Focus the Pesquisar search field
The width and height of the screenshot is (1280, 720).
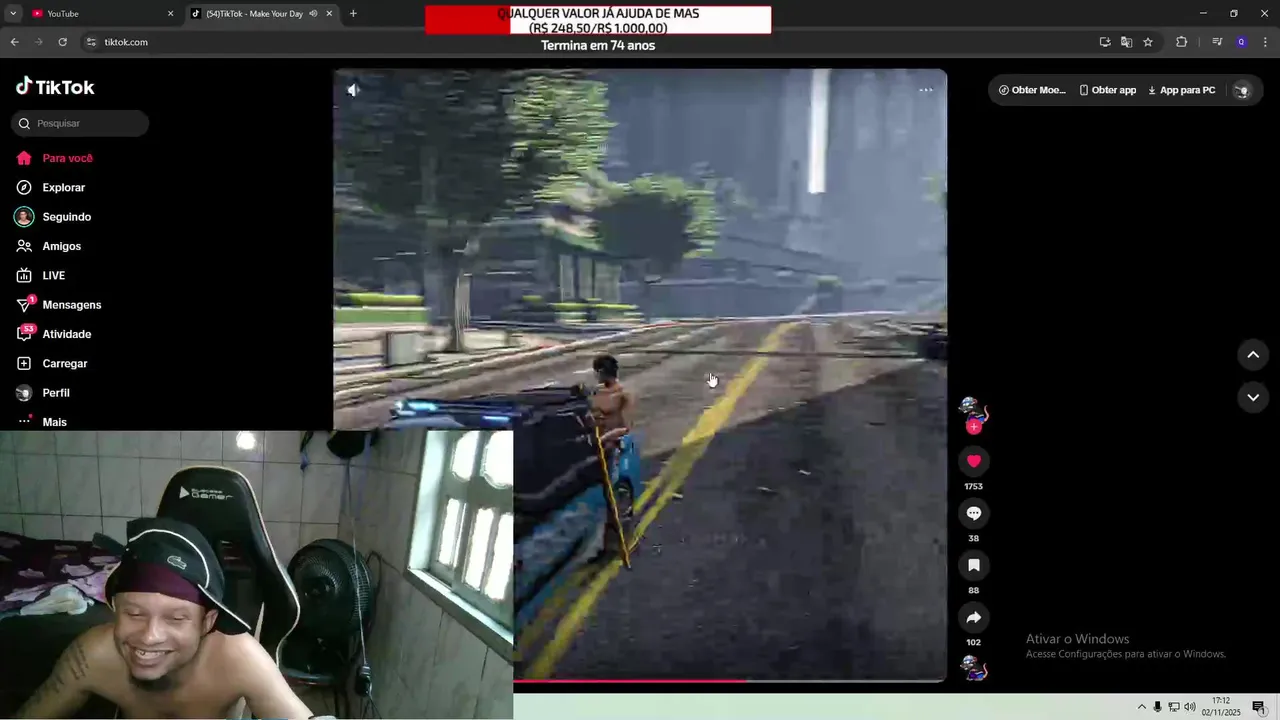tap(80, 123)
